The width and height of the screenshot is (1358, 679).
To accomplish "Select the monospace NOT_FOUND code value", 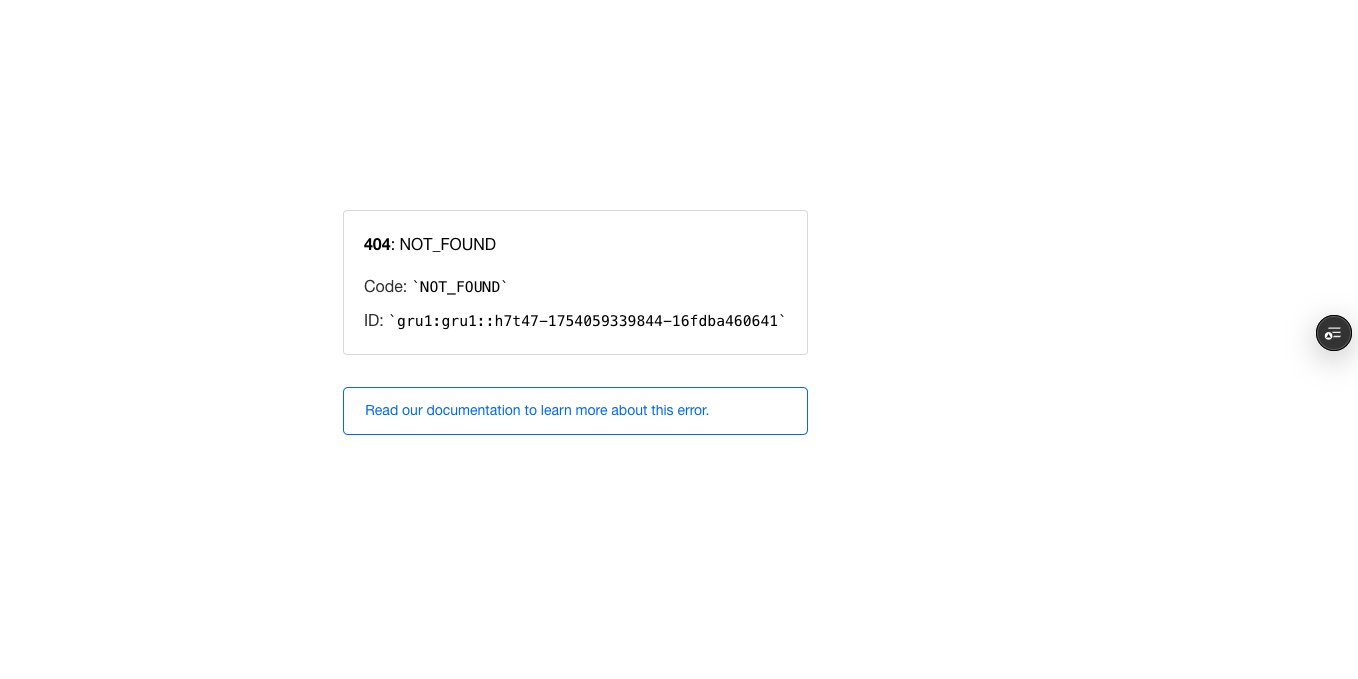I will tap(460, 287).
